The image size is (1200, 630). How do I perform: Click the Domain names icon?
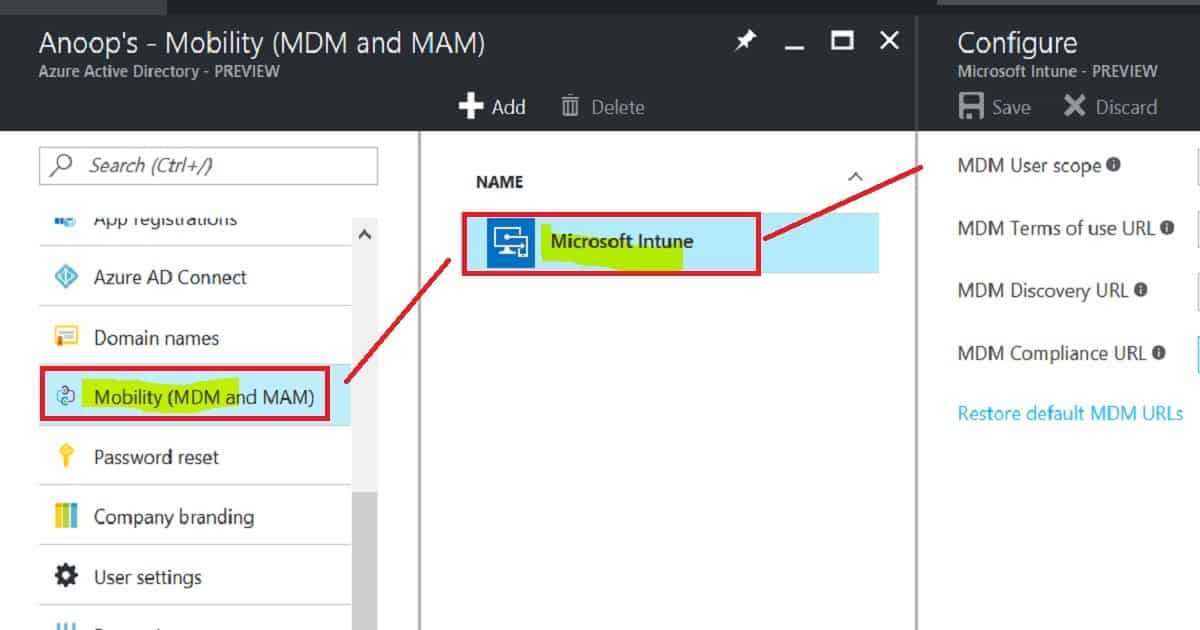66,337
